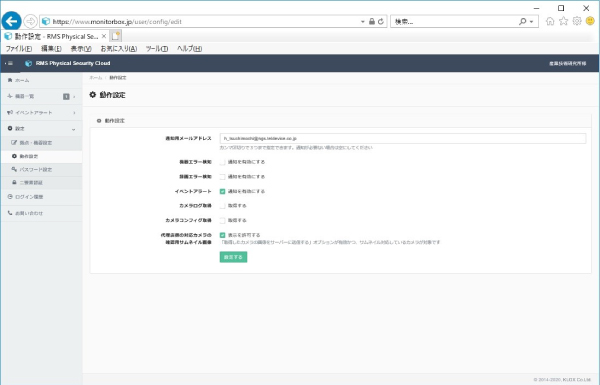Close the 動作設定 browser tab
600x385 pixels.
point(104,36)
